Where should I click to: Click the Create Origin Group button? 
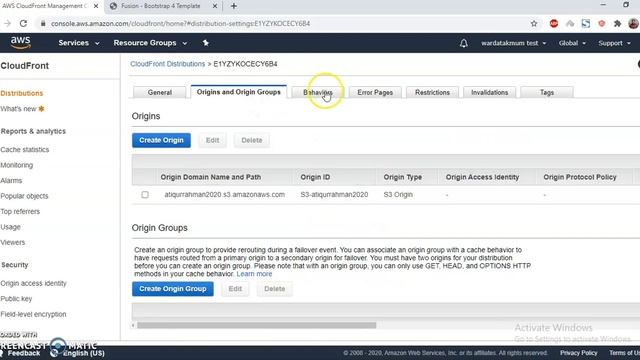point(173,289)
